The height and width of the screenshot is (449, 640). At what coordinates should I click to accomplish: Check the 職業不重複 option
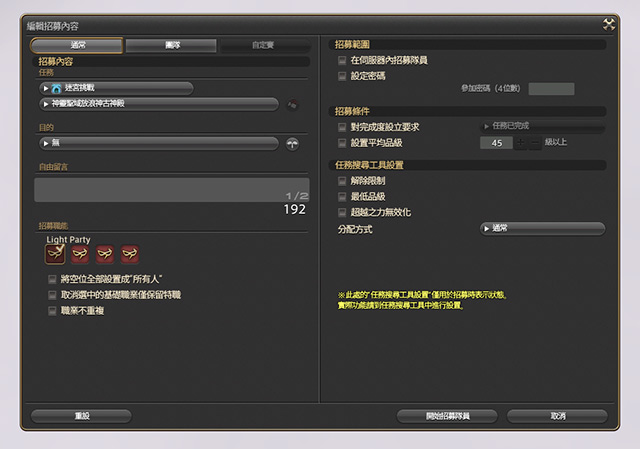pyautogui.click(x=53, y=310)
